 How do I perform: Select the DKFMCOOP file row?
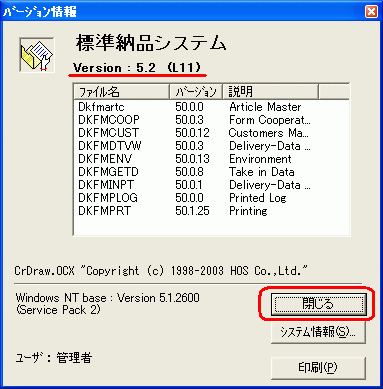(x=211, y=120)
